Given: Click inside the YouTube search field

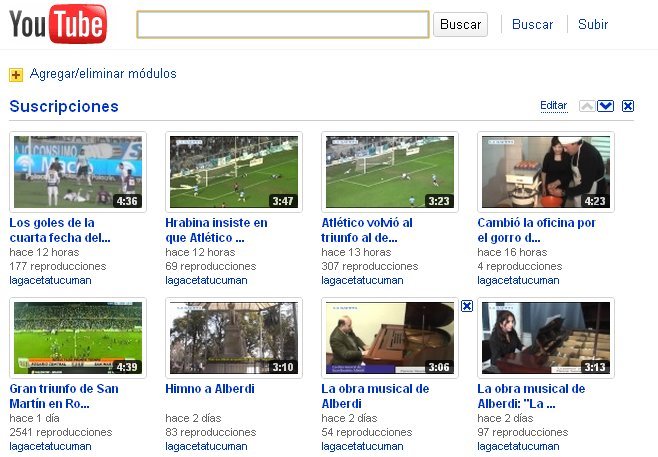Looking at the screenshot, I should click(x=282, y=24).
